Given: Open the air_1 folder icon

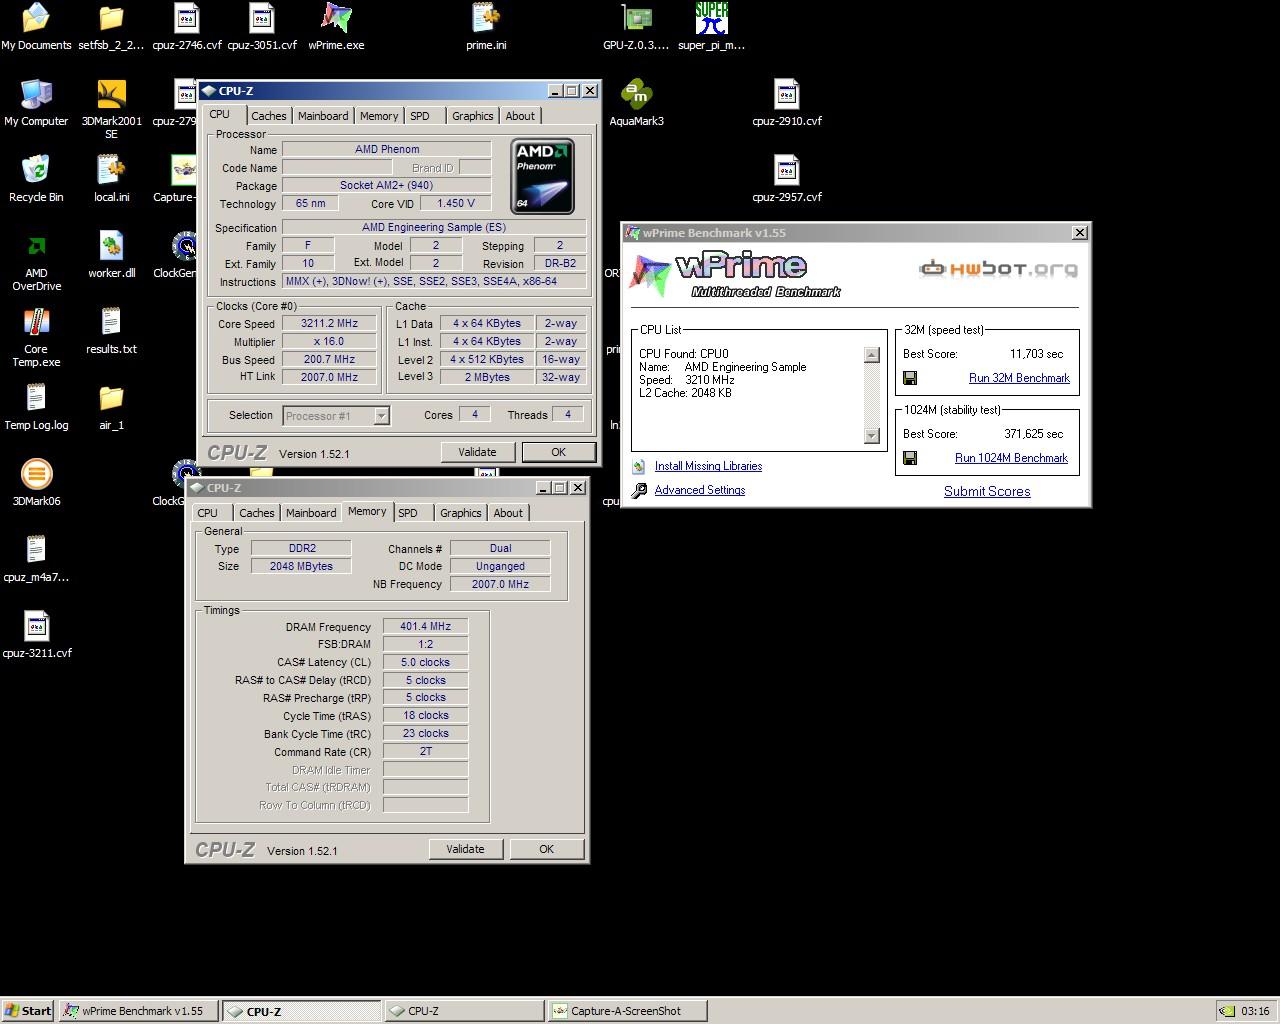Looking at the screenshot, I should tap(111, 407).
